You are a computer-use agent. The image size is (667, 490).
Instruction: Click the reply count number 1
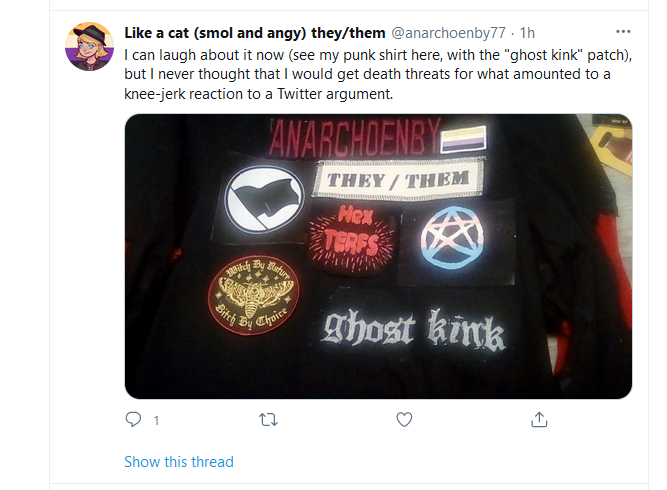tap(156, 421)
